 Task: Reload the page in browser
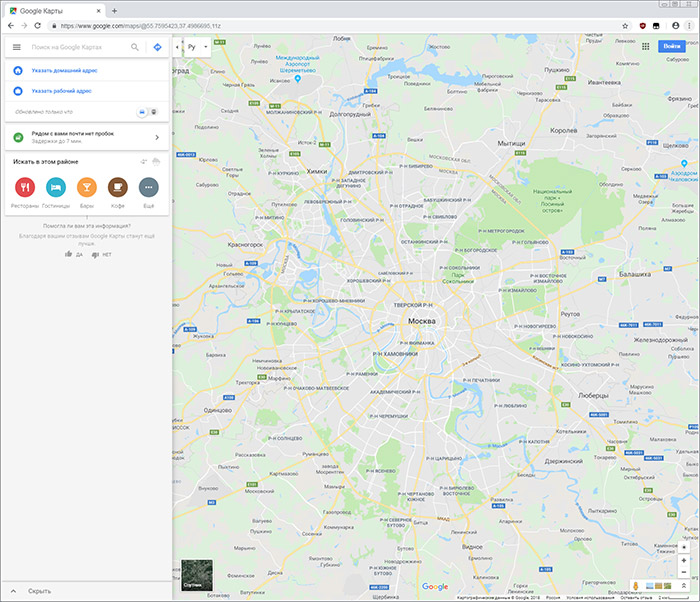[x=38, y=25]
